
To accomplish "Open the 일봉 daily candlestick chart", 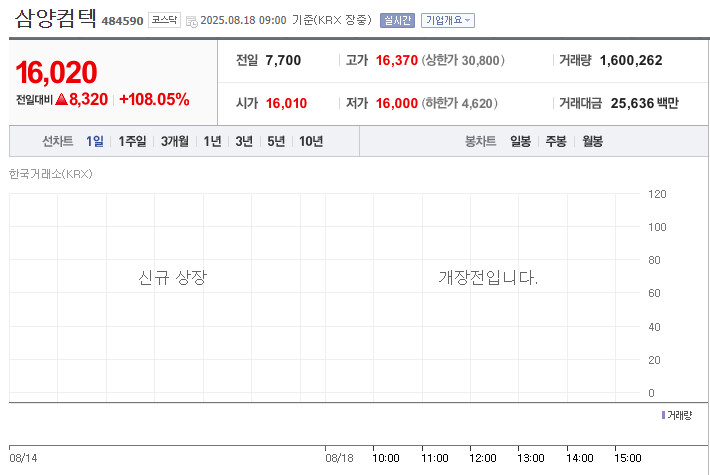I will [x=520, y=142].
